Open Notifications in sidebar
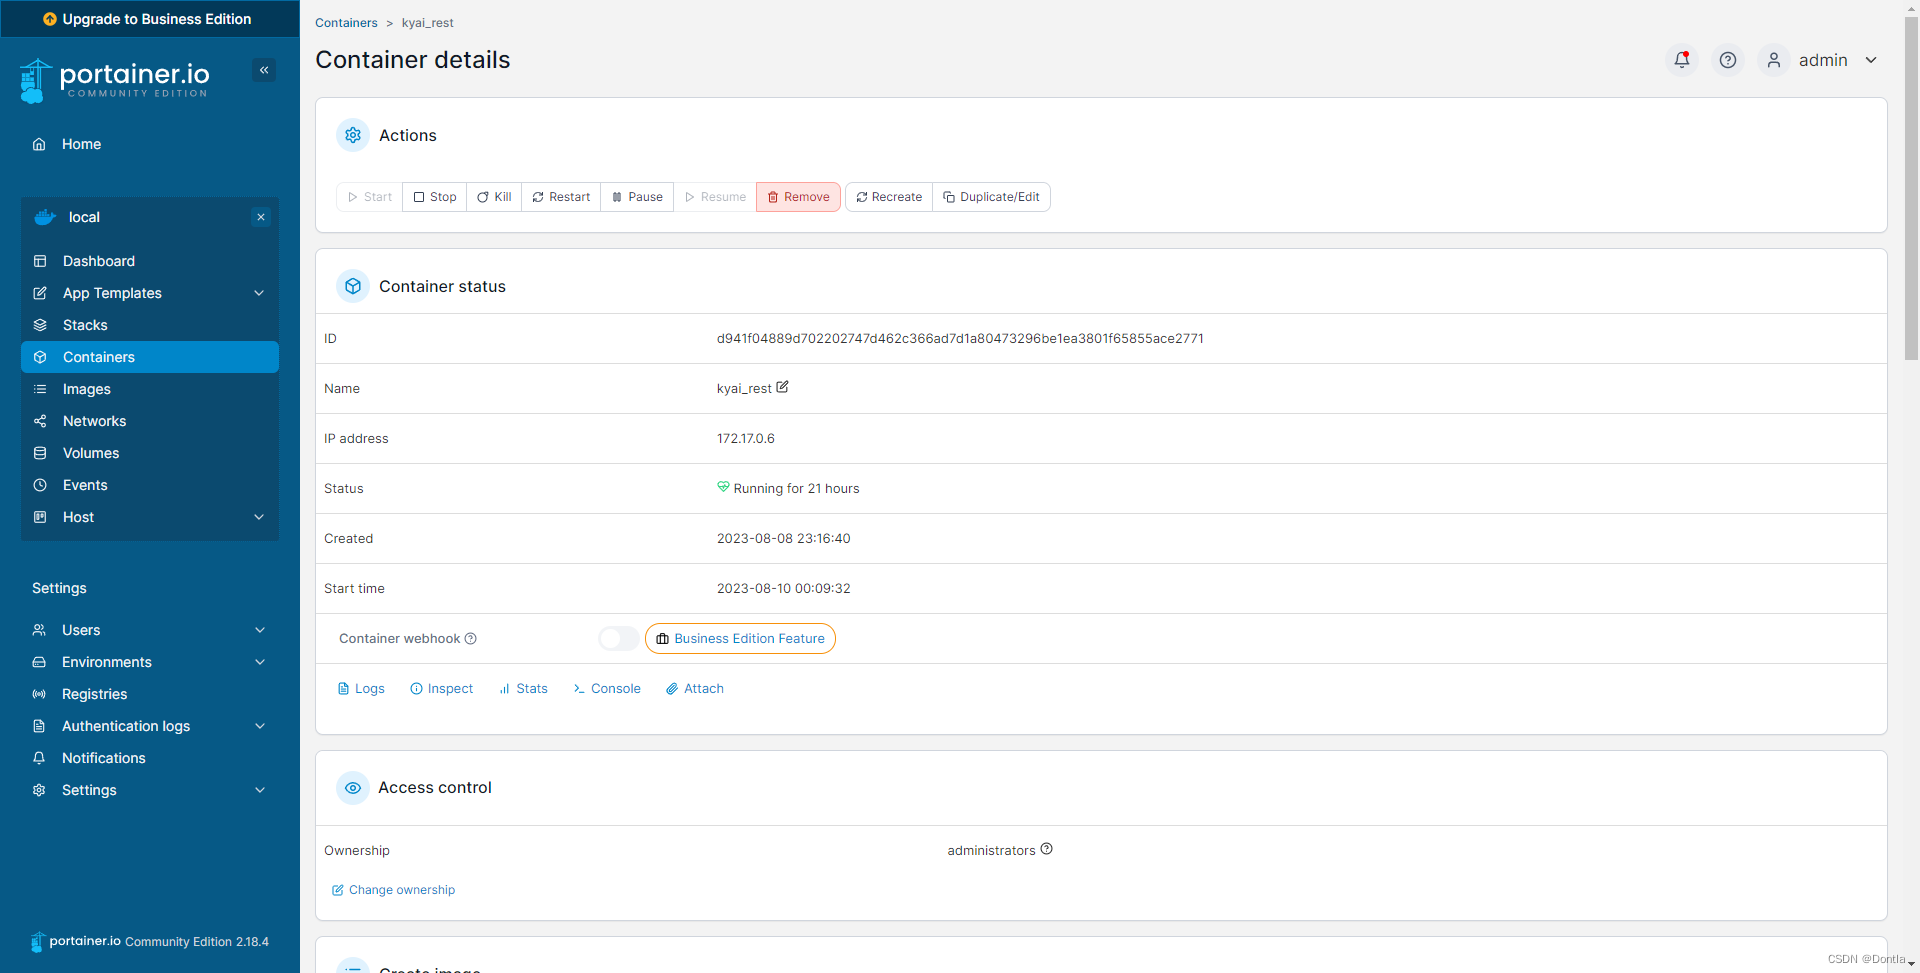1920x973 pixels. pos(150,758)
